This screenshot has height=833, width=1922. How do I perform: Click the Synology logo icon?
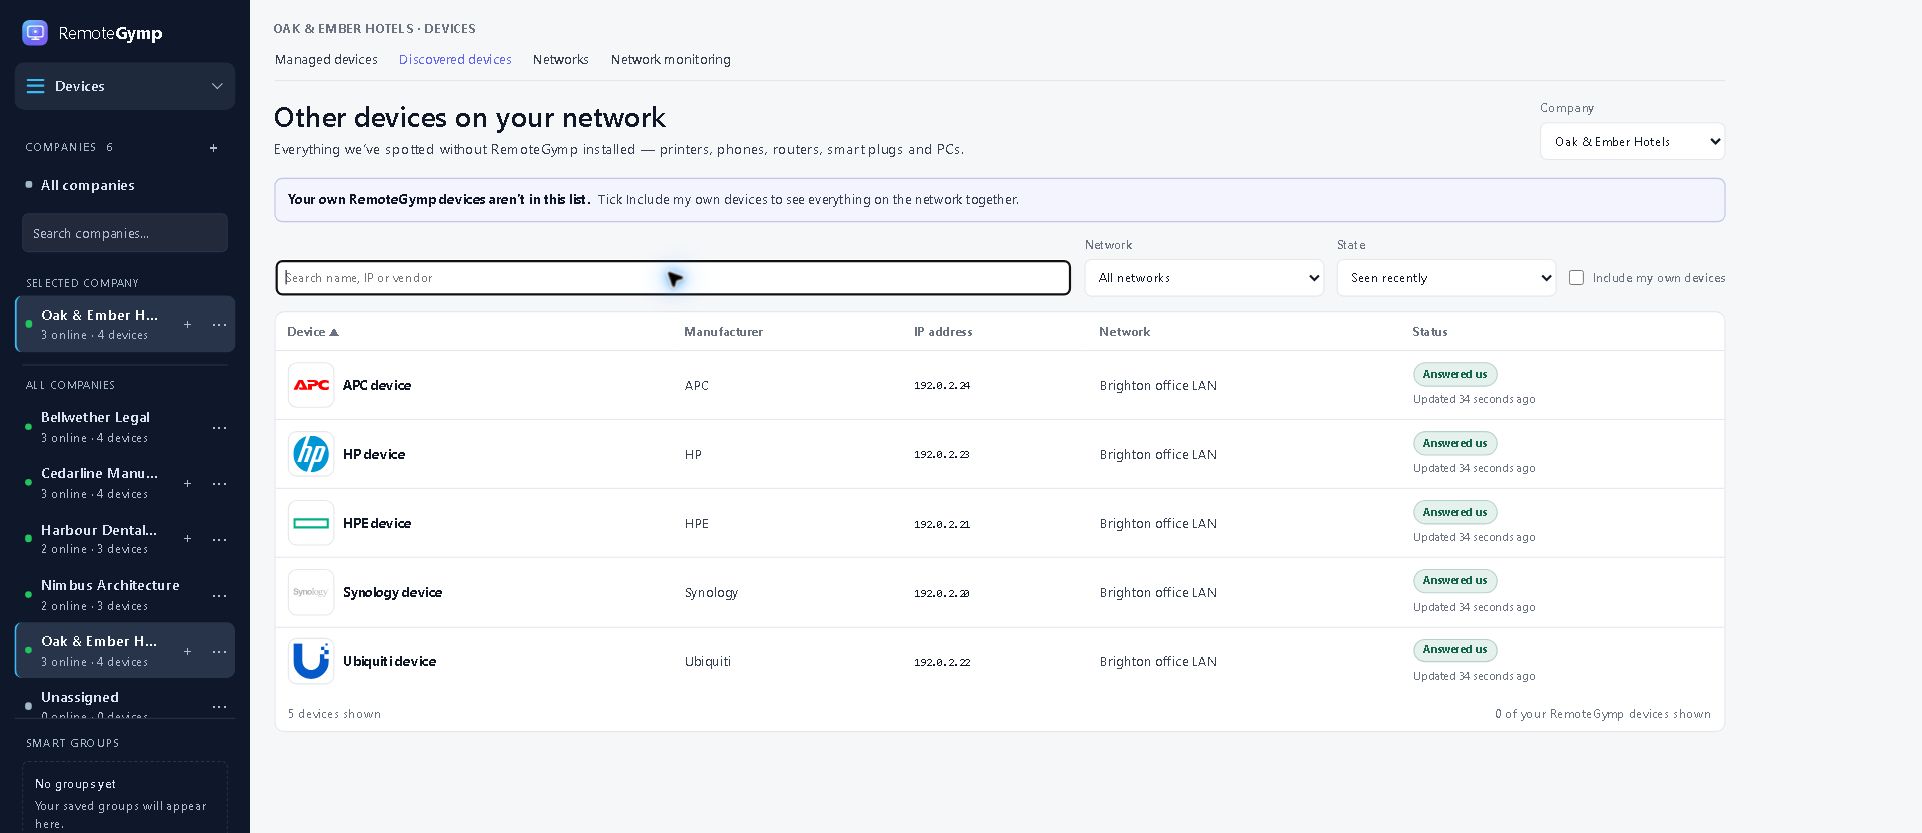point(311,592)
